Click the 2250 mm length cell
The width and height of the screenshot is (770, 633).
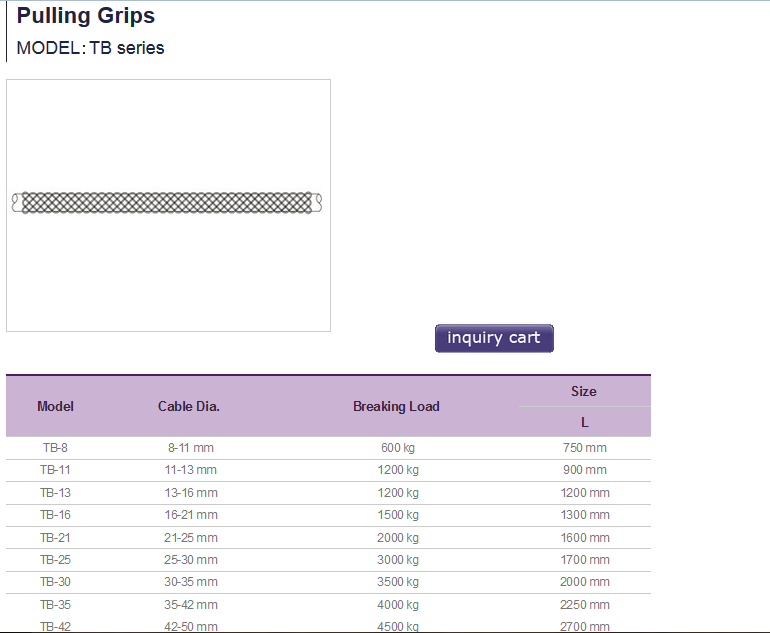point(585,605)
